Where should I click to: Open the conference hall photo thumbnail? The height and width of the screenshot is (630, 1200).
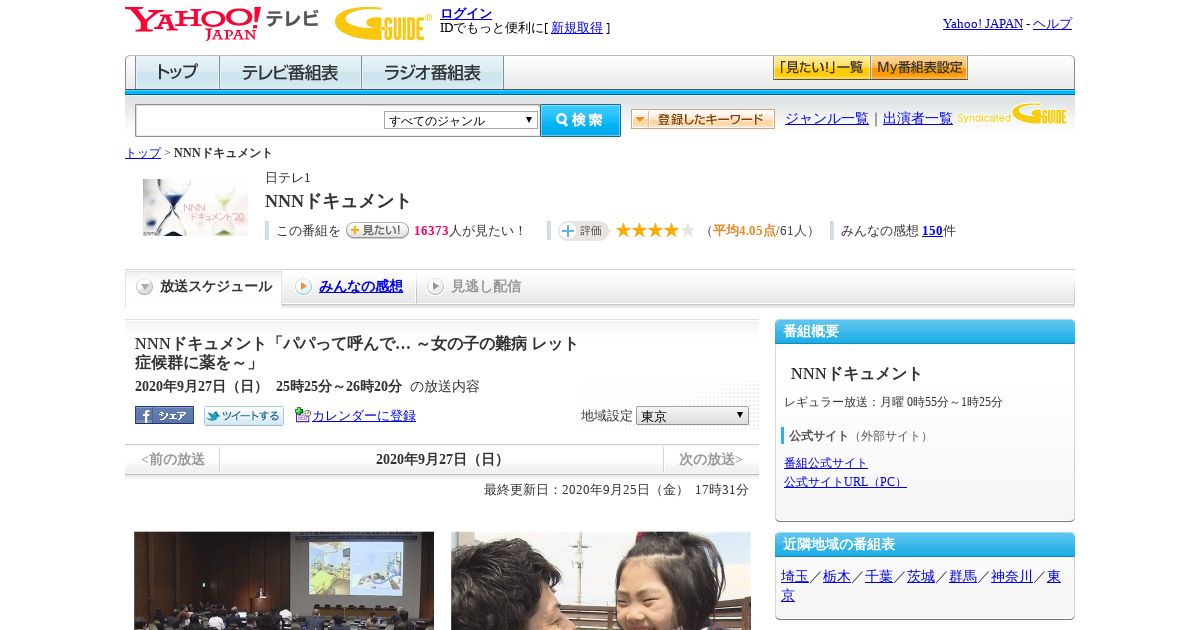tap(284, 581)
